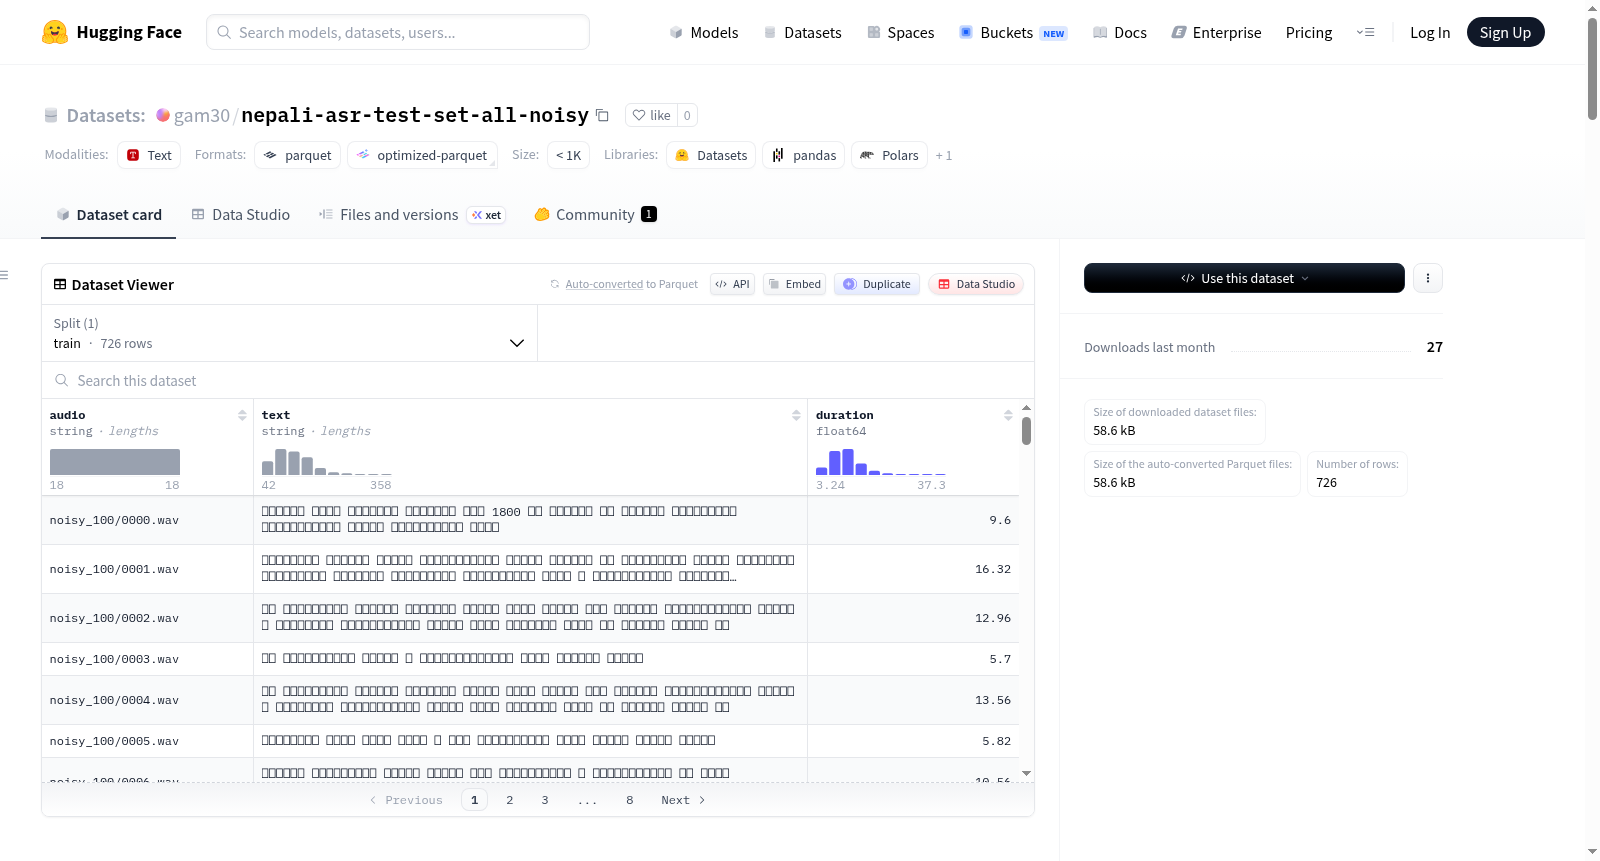Image resolution: width=1600 pixels, height=861 pixels.
Task: Select the Polars library tag
Action: (889, 155)
